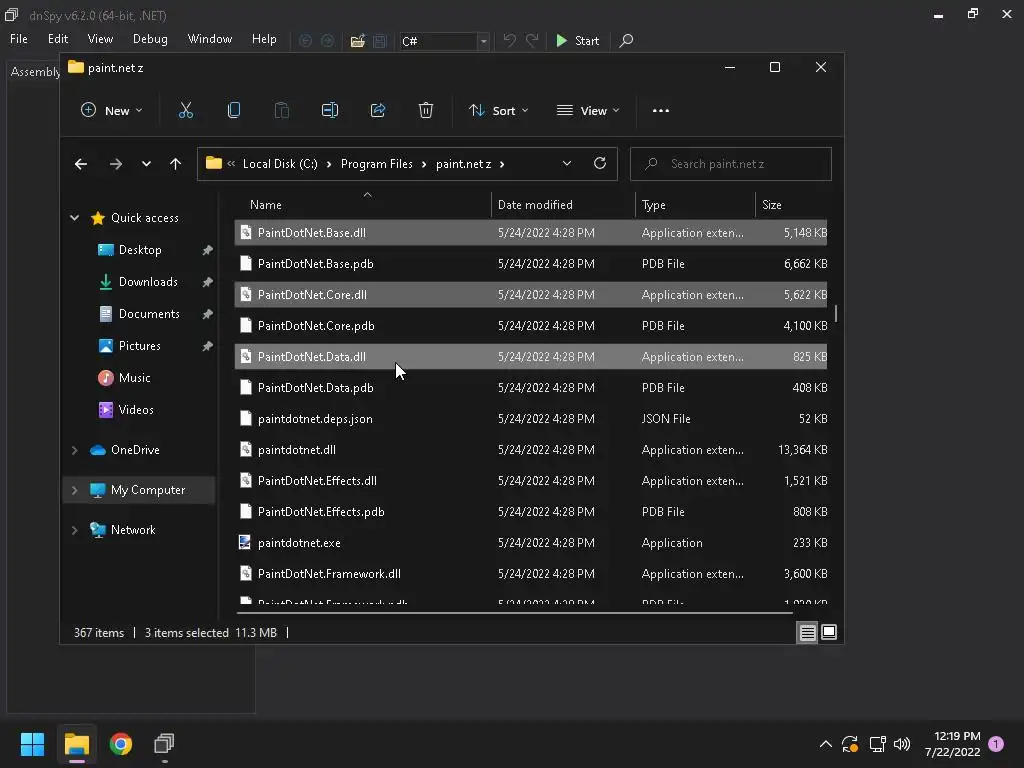This screenshot has height=768, width=1024.
Task: Click the Cut scissors icon in Explorer toolbar
Action: click(x=185, y=110)
